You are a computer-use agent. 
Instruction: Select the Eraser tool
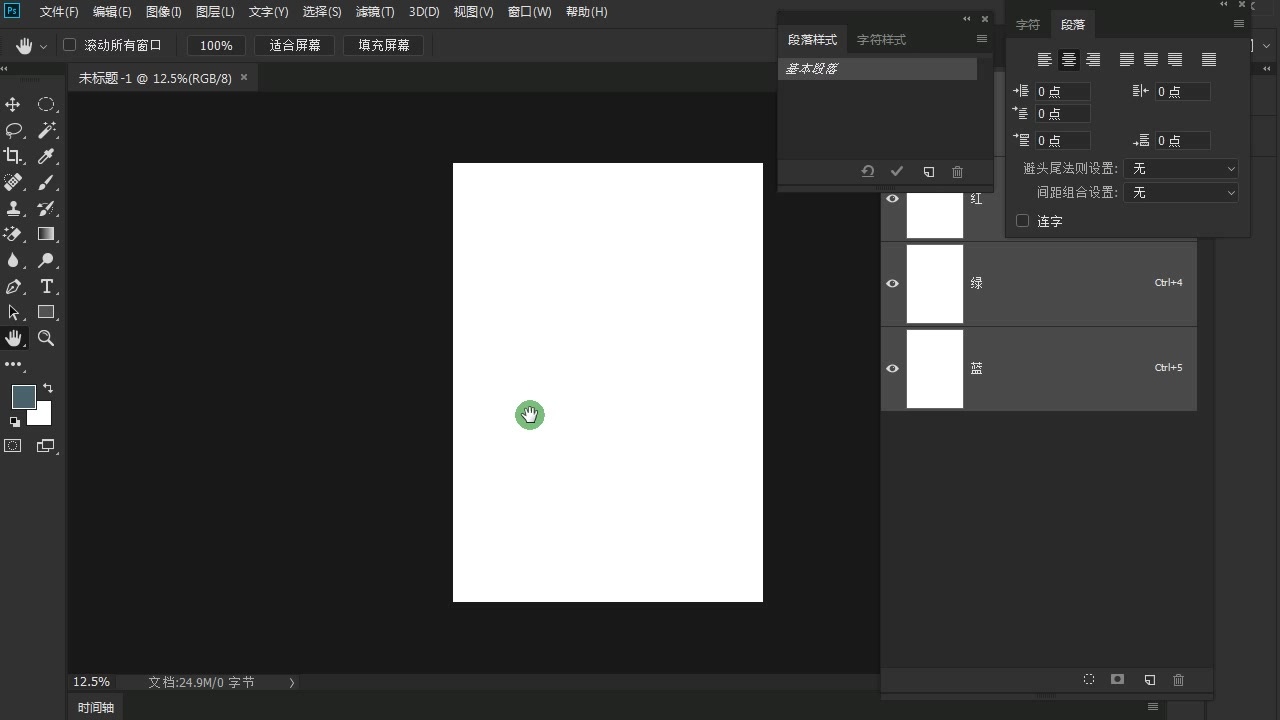click(13, 234)
